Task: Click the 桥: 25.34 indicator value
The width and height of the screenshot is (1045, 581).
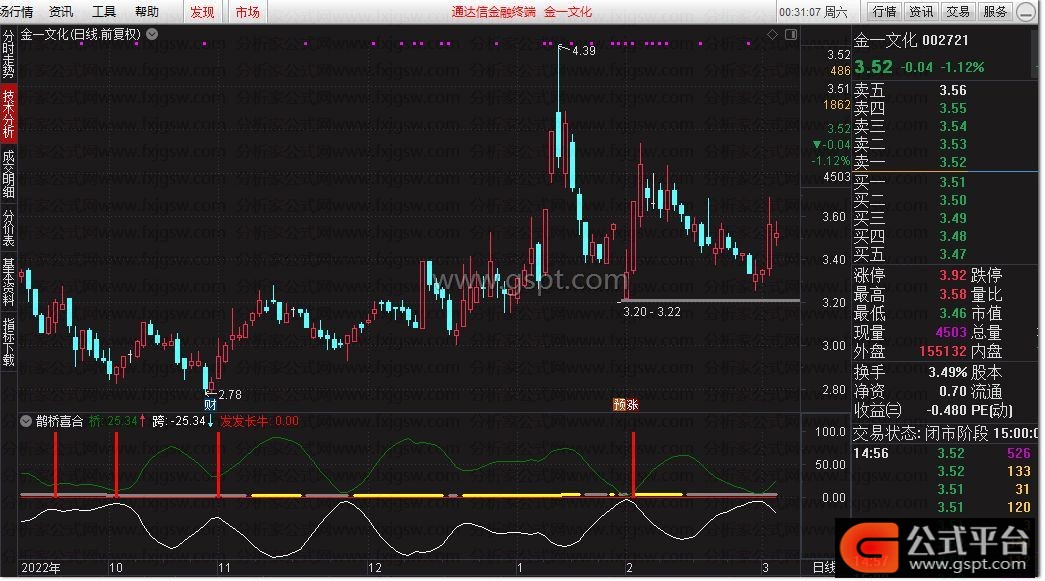Action: click(113, 421)
